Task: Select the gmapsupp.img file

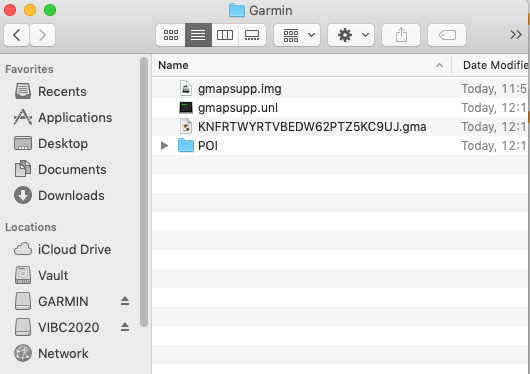Action: (x=339, y=89)
